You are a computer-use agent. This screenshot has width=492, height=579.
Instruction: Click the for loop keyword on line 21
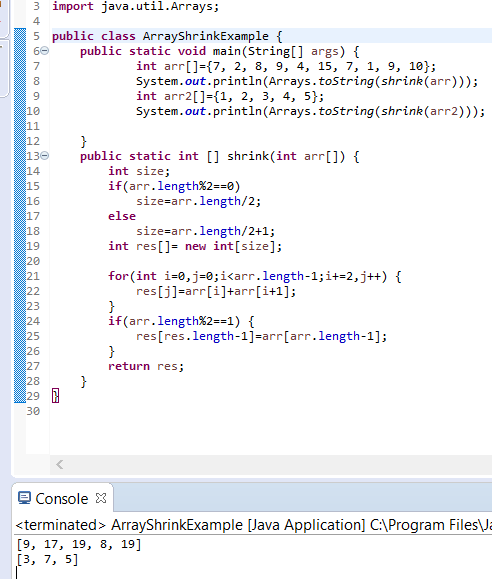pyautogui.click(x=118, y=276)
